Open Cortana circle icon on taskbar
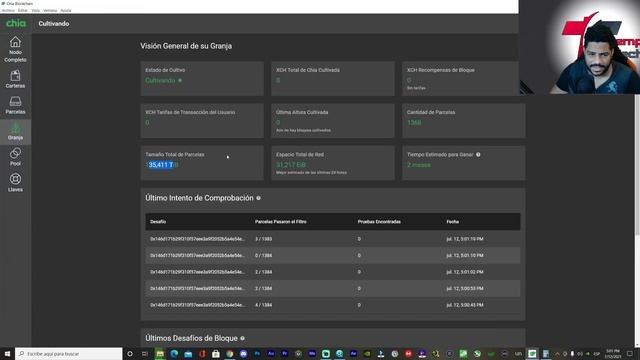640x360 pixels. click(130, 354)
